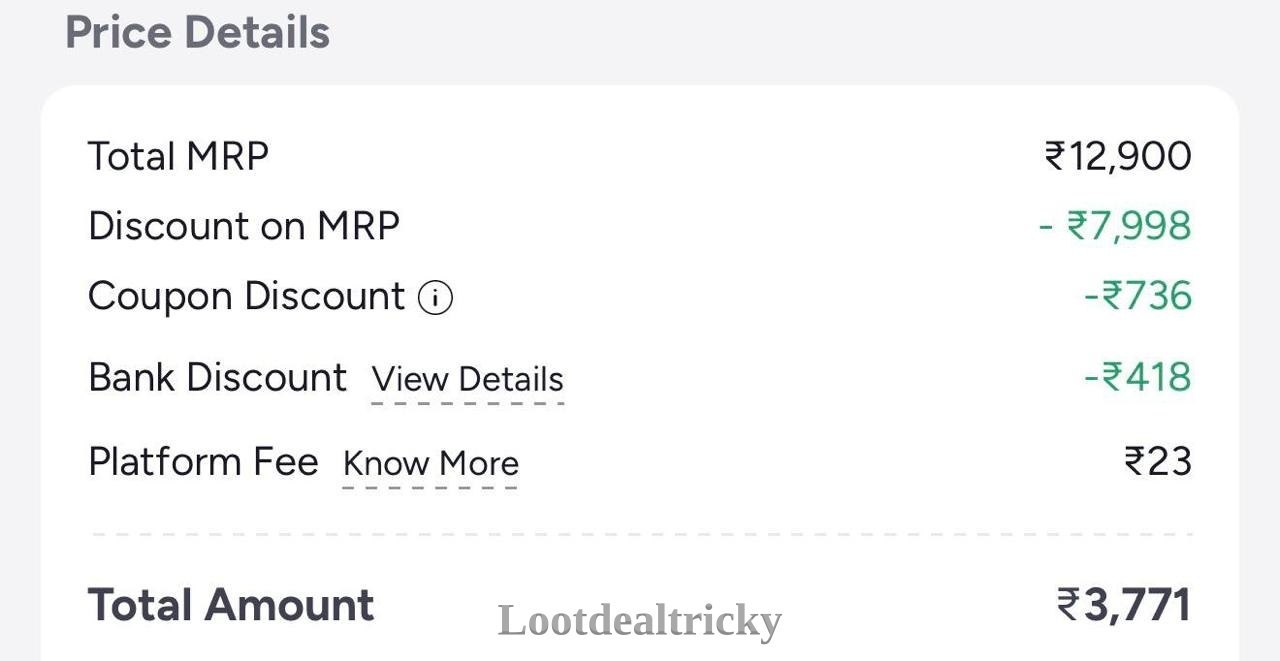Click the Discount on MRP label

[244, 227]
